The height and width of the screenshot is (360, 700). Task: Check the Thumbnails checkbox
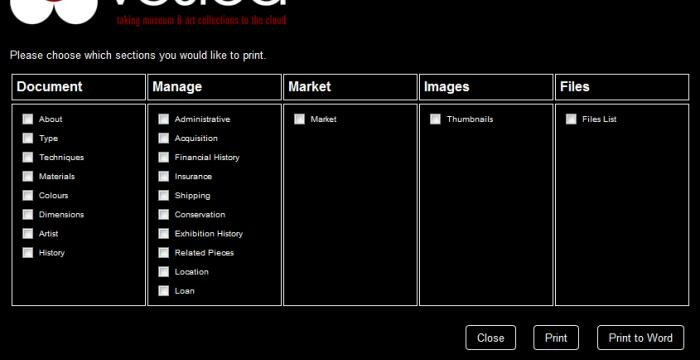[435, 119]
